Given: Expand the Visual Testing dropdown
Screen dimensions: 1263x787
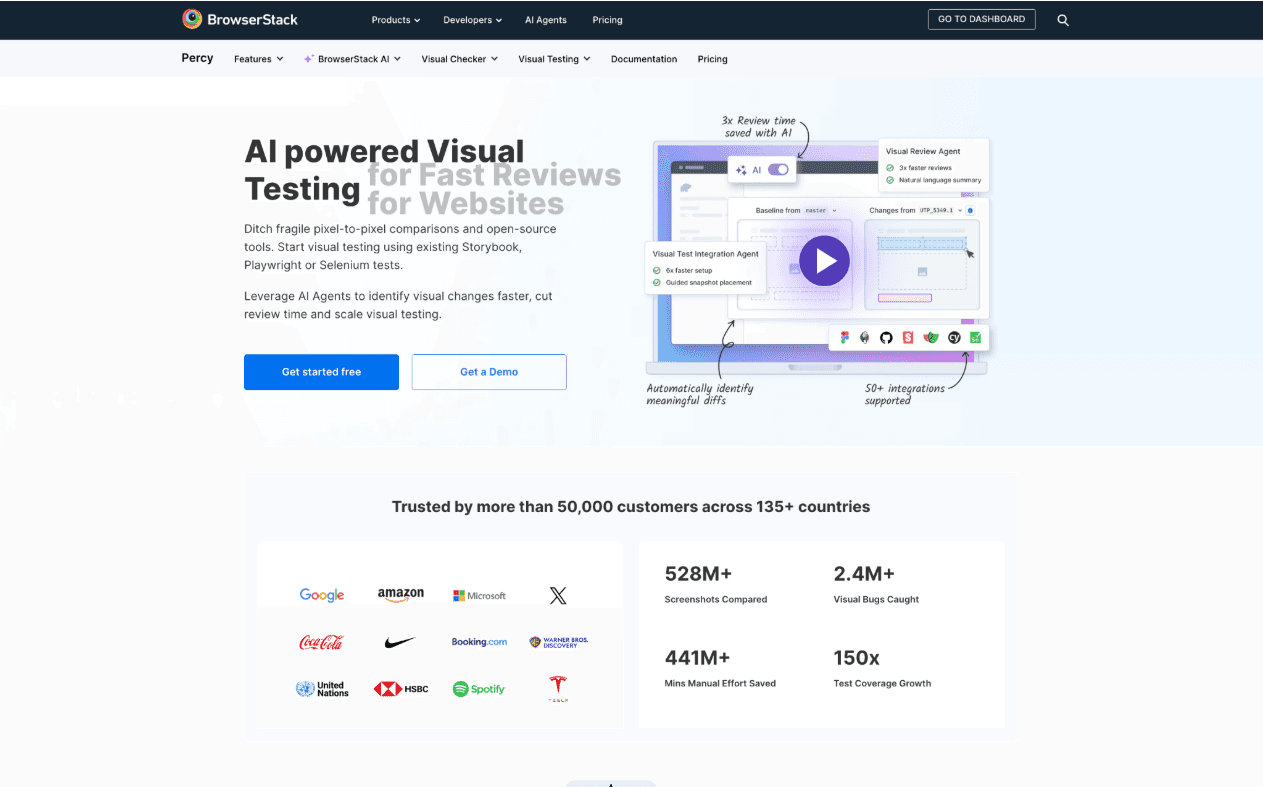Looking at the screenshot, I should [x=554, y=59].
